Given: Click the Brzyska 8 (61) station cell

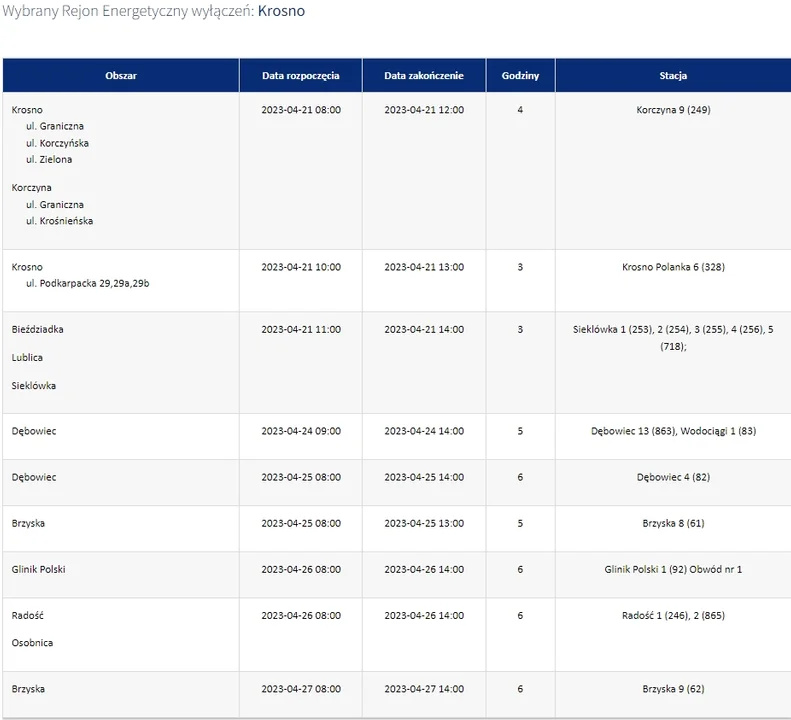Looking at the screenshot, I should 673,523.
